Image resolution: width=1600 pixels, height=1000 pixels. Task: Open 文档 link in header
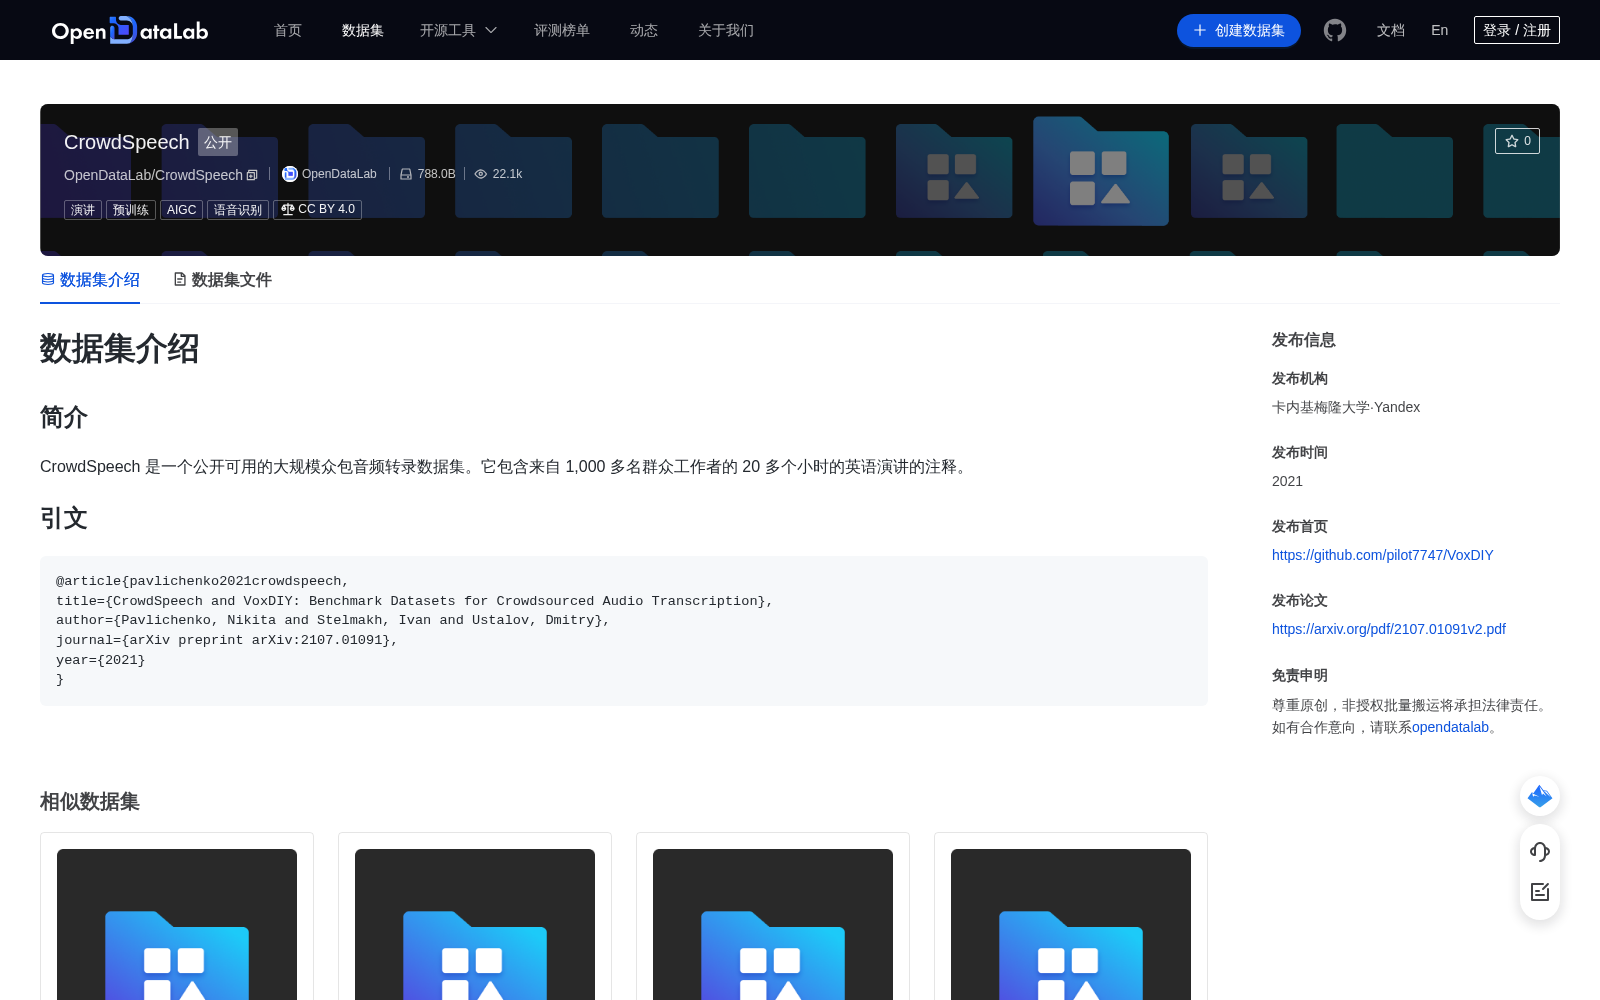point(1391,30)
